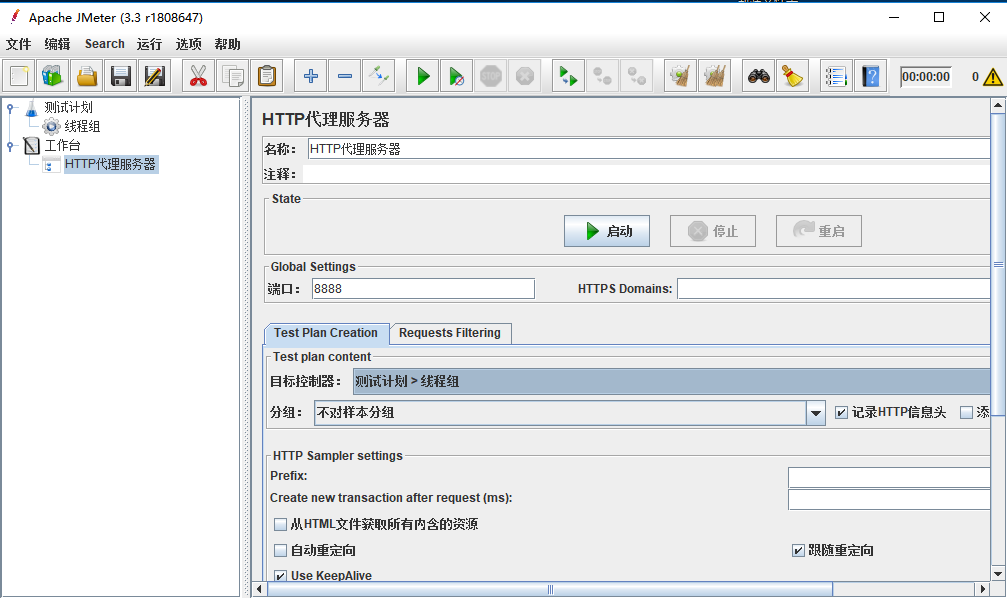Open the 分组 dropdown arrow
This screenshot has height=598, width=1007.
tap(816, 412)
